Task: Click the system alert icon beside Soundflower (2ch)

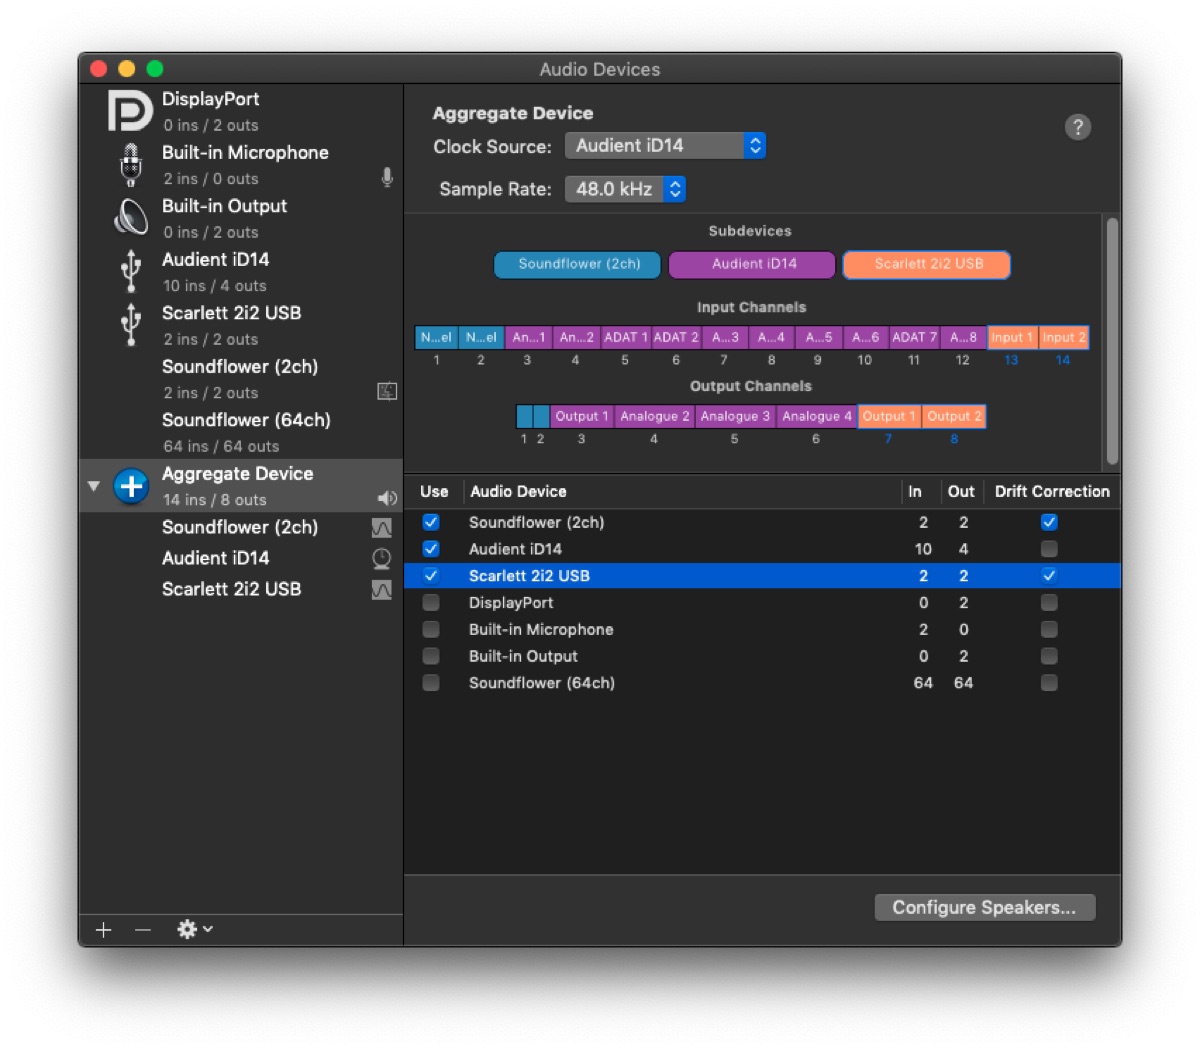Action: point(387,392)
